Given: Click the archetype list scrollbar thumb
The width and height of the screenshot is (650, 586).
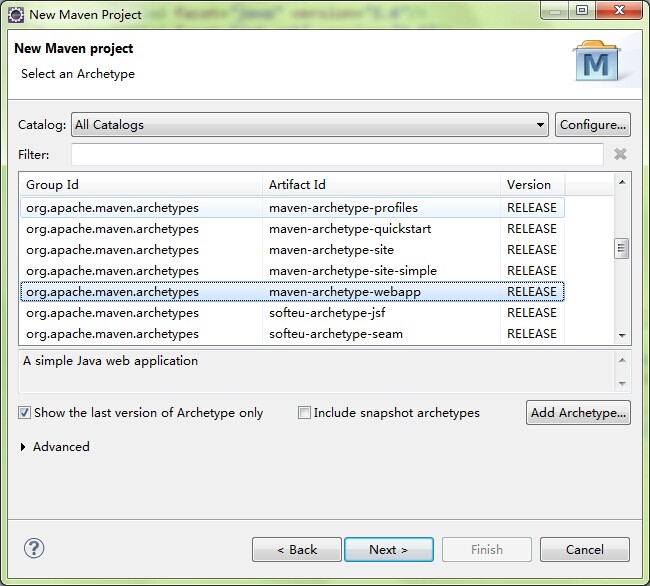Looking at the screenshot, I should [621, 248].
